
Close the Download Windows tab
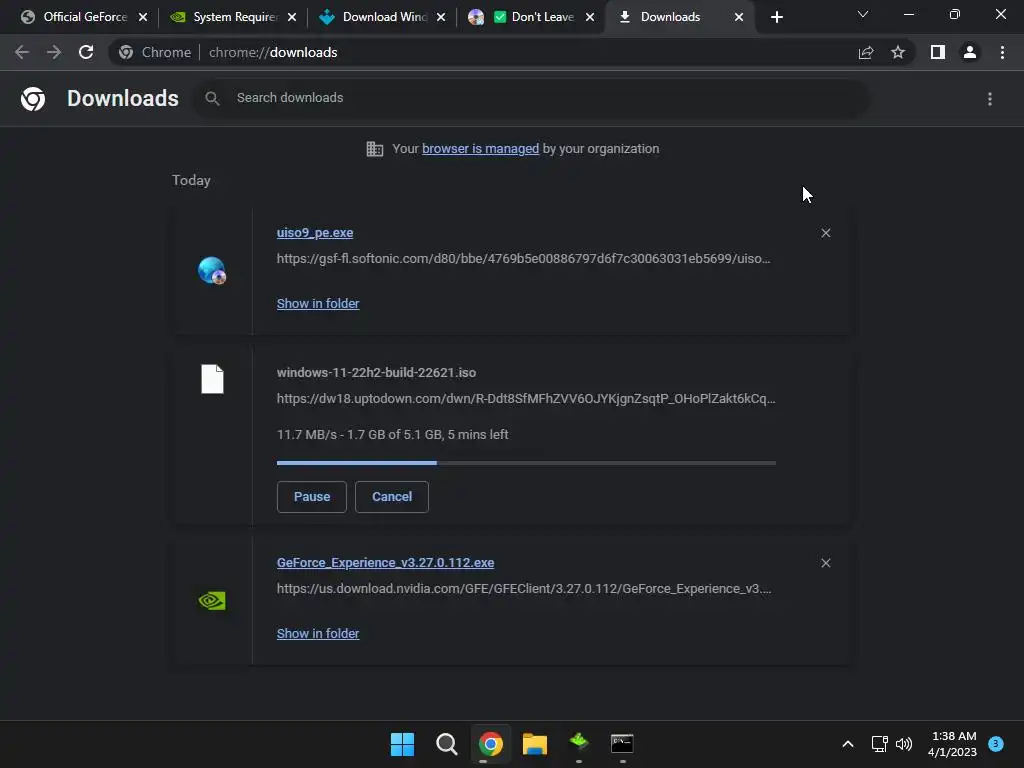coord(441,17)
